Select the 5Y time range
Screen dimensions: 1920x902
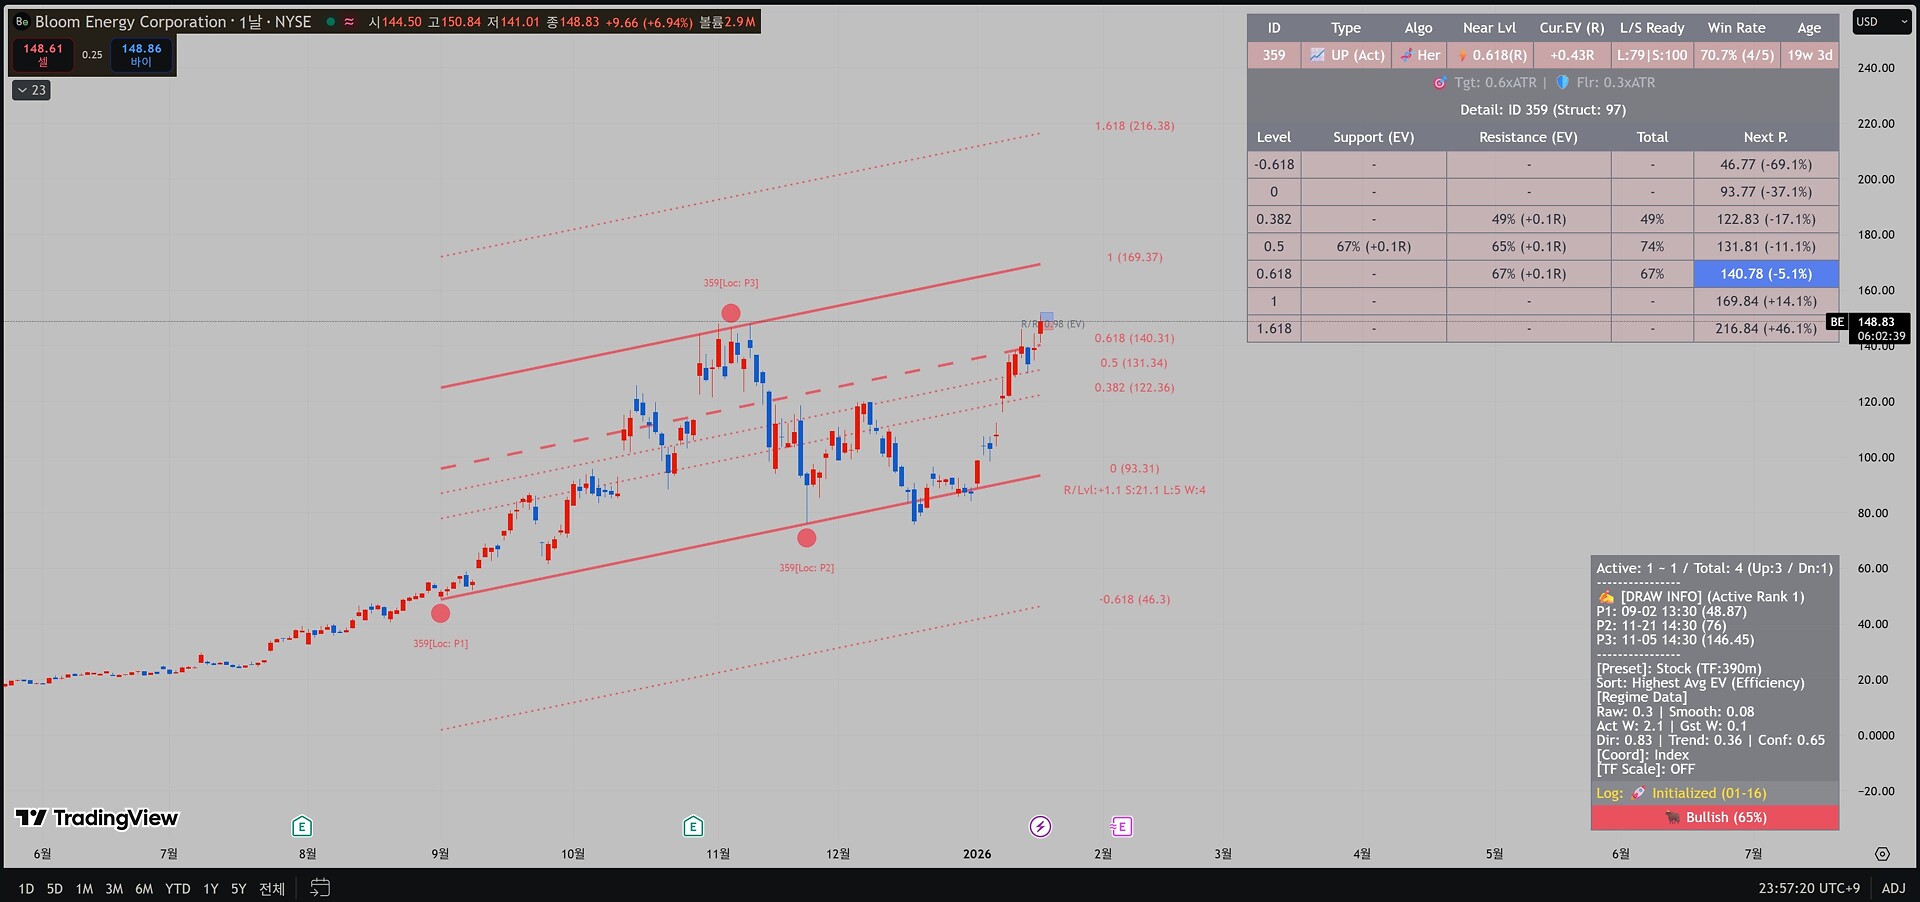tap(238, 888)
